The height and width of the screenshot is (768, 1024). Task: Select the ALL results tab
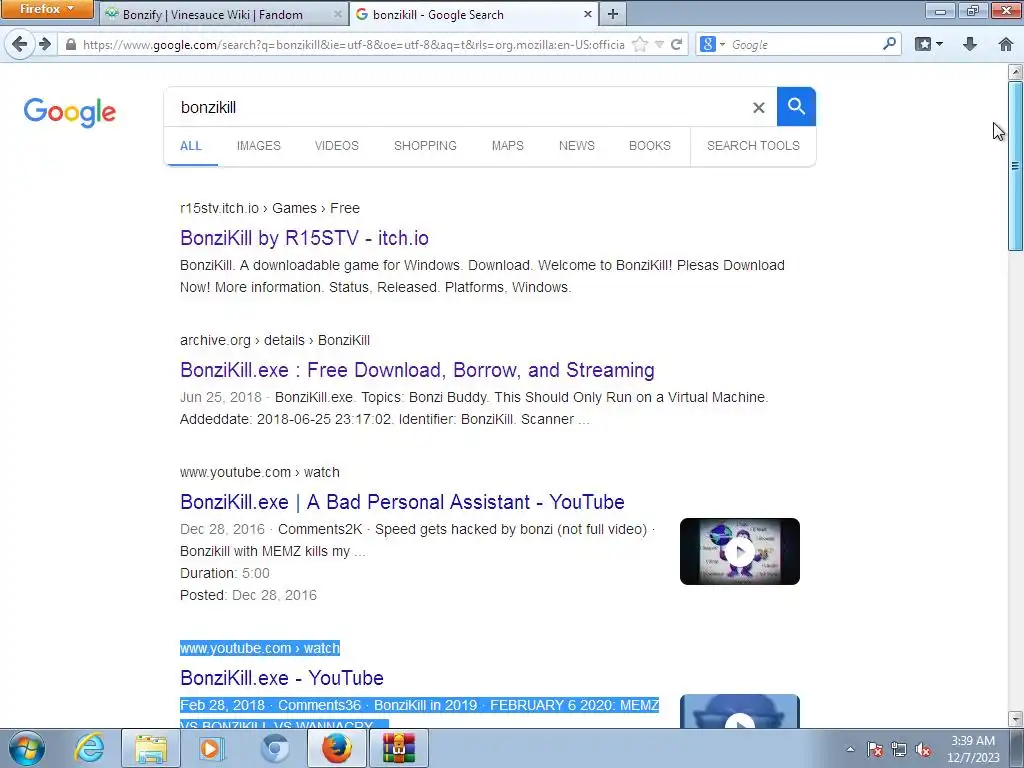click(191, 146)
